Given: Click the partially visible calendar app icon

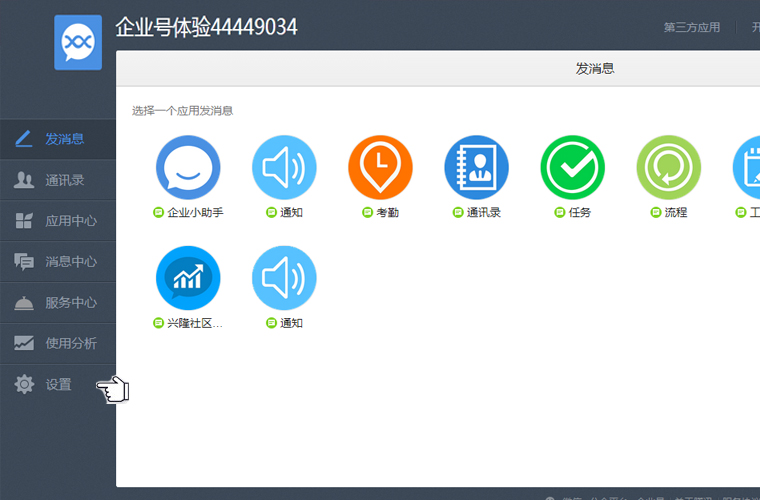Looking at the screenshot, I should pos(747,167).
